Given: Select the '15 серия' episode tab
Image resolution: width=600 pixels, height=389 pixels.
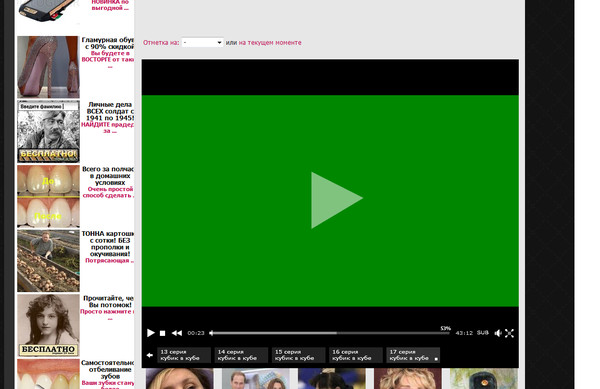Looking at the screenshot, I should click(298, 355).
